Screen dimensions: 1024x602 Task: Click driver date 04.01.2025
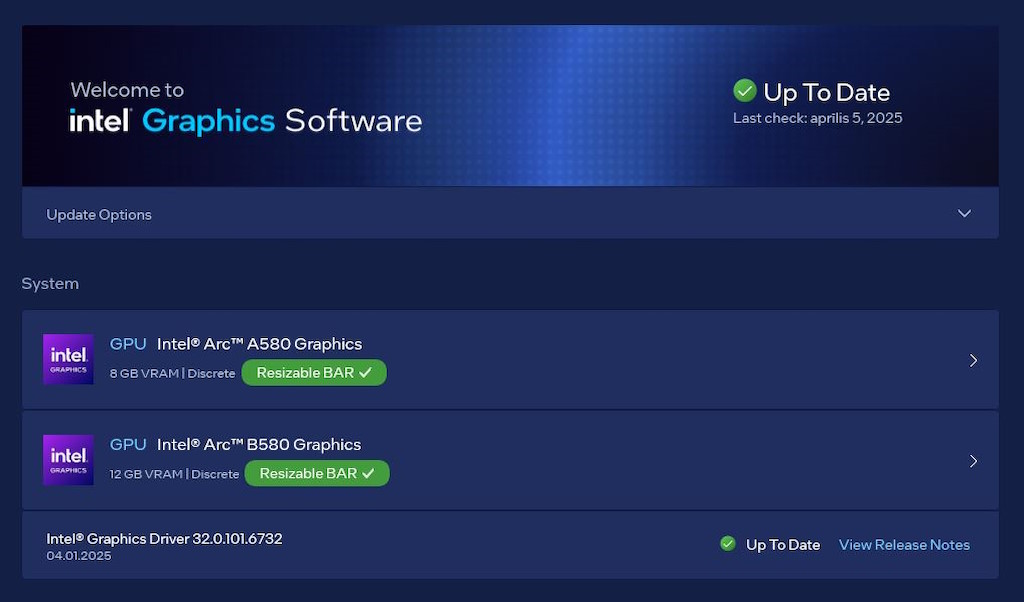78,556
